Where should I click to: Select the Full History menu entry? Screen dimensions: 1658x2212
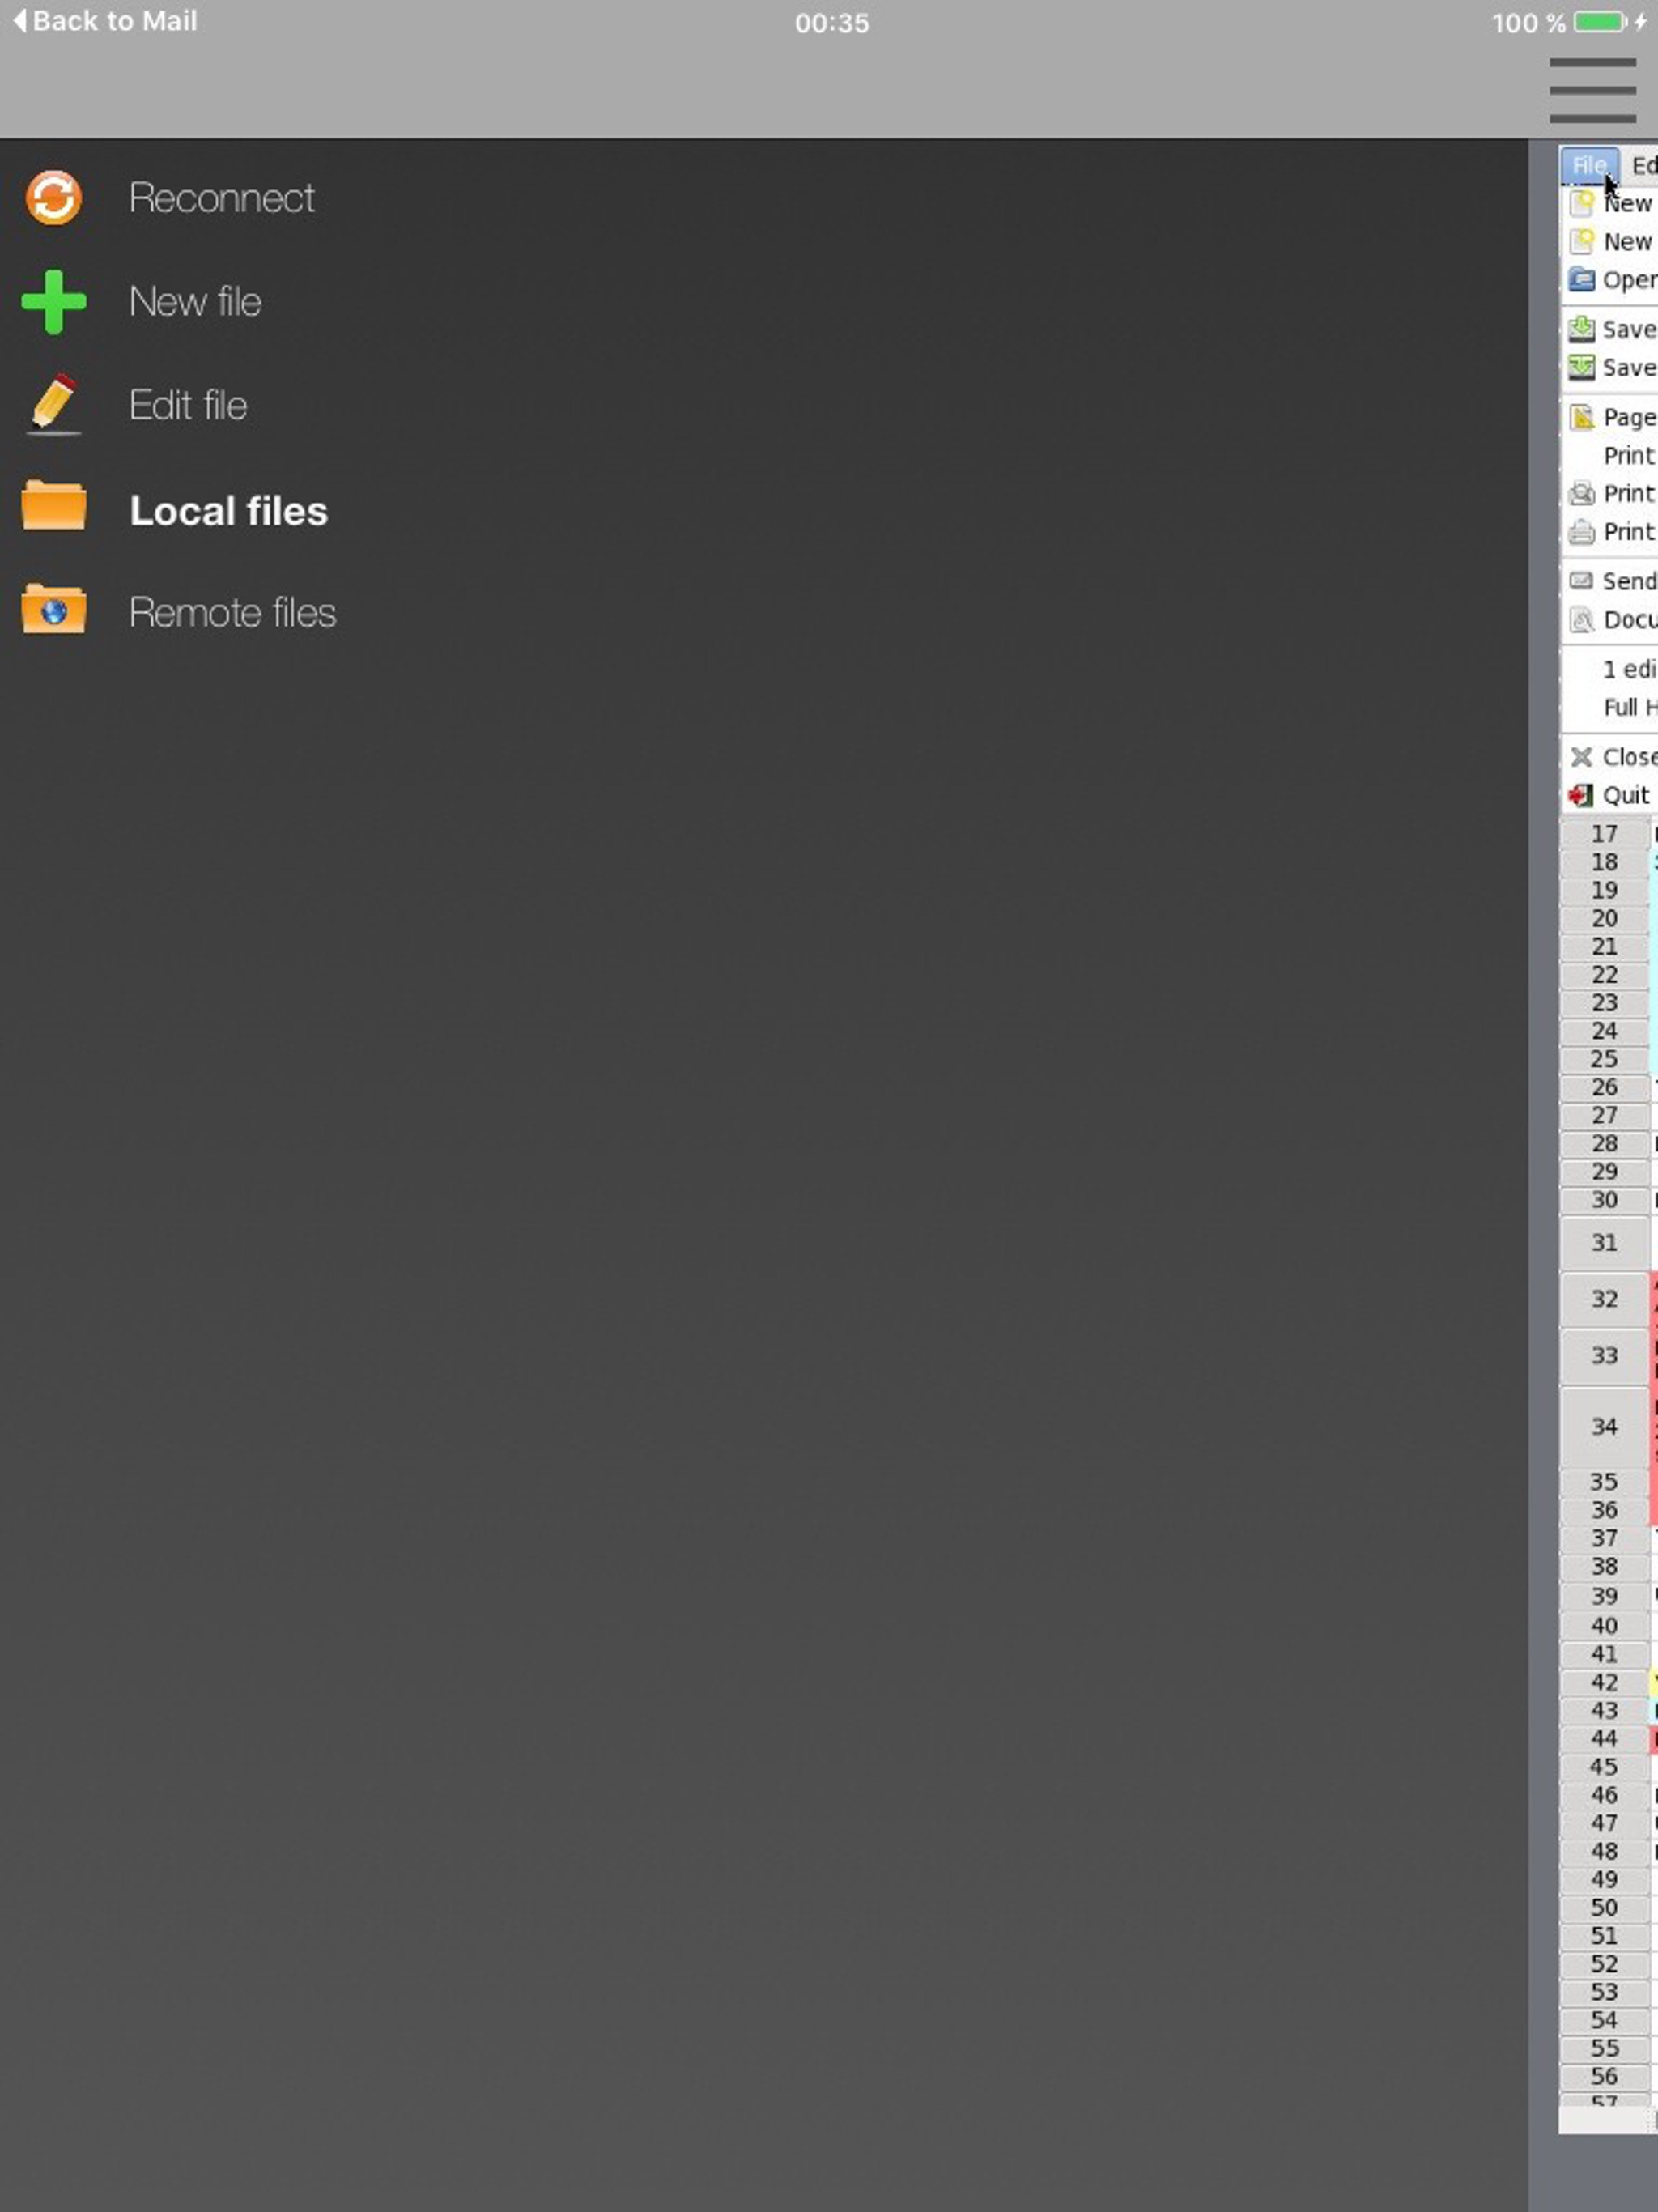[x=1628, y=707]
